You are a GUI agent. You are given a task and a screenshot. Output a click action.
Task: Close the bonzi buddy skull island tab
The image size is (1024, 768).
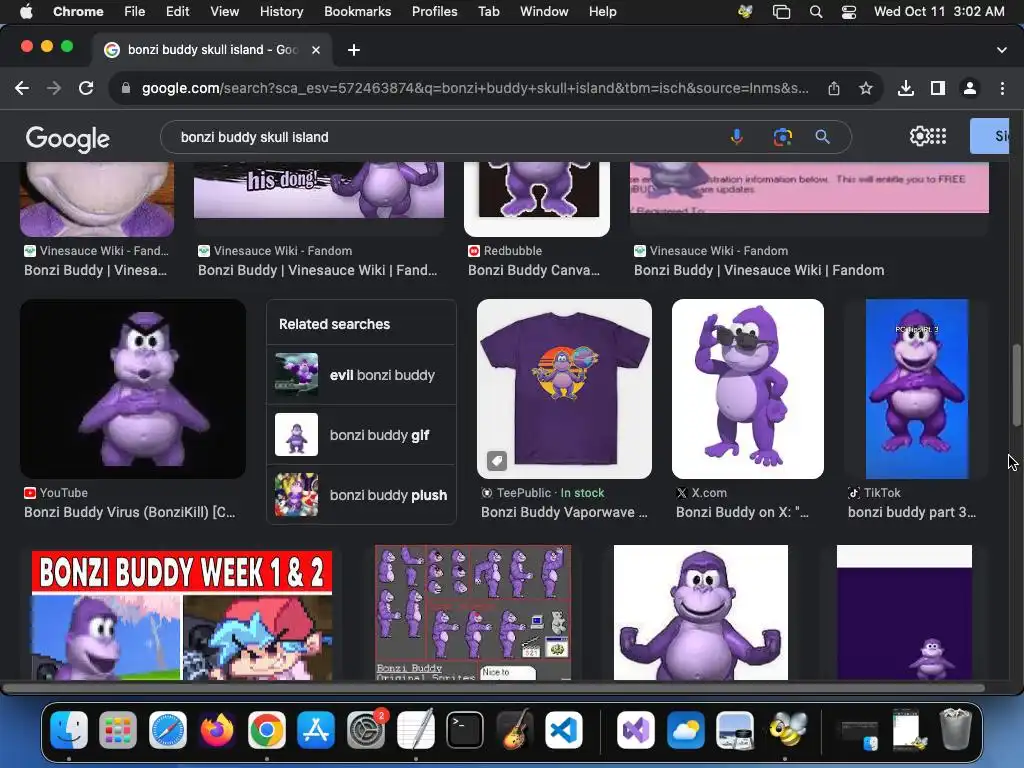316,50
